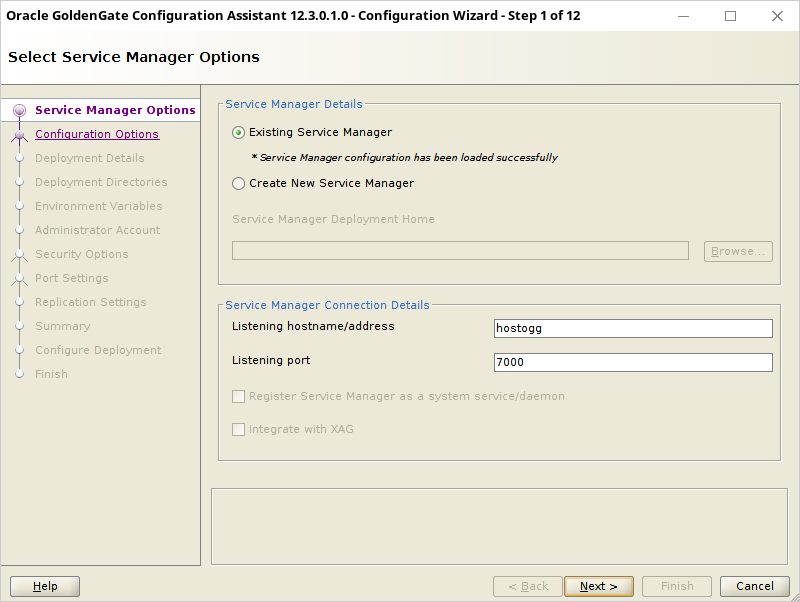800x602 pixels.
Task: Click the Administrator Account step
Action: 97,230
